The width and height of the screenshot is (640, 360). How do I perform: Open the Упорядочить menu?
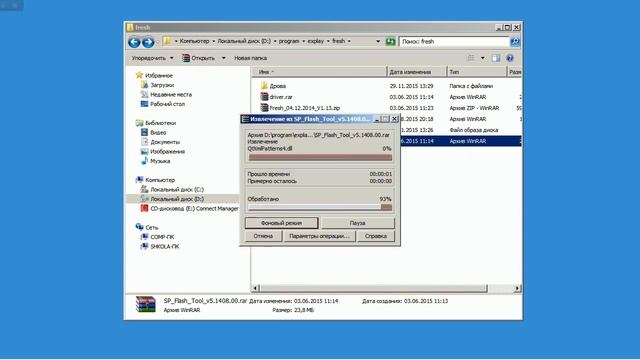click(x=152, y=58)
